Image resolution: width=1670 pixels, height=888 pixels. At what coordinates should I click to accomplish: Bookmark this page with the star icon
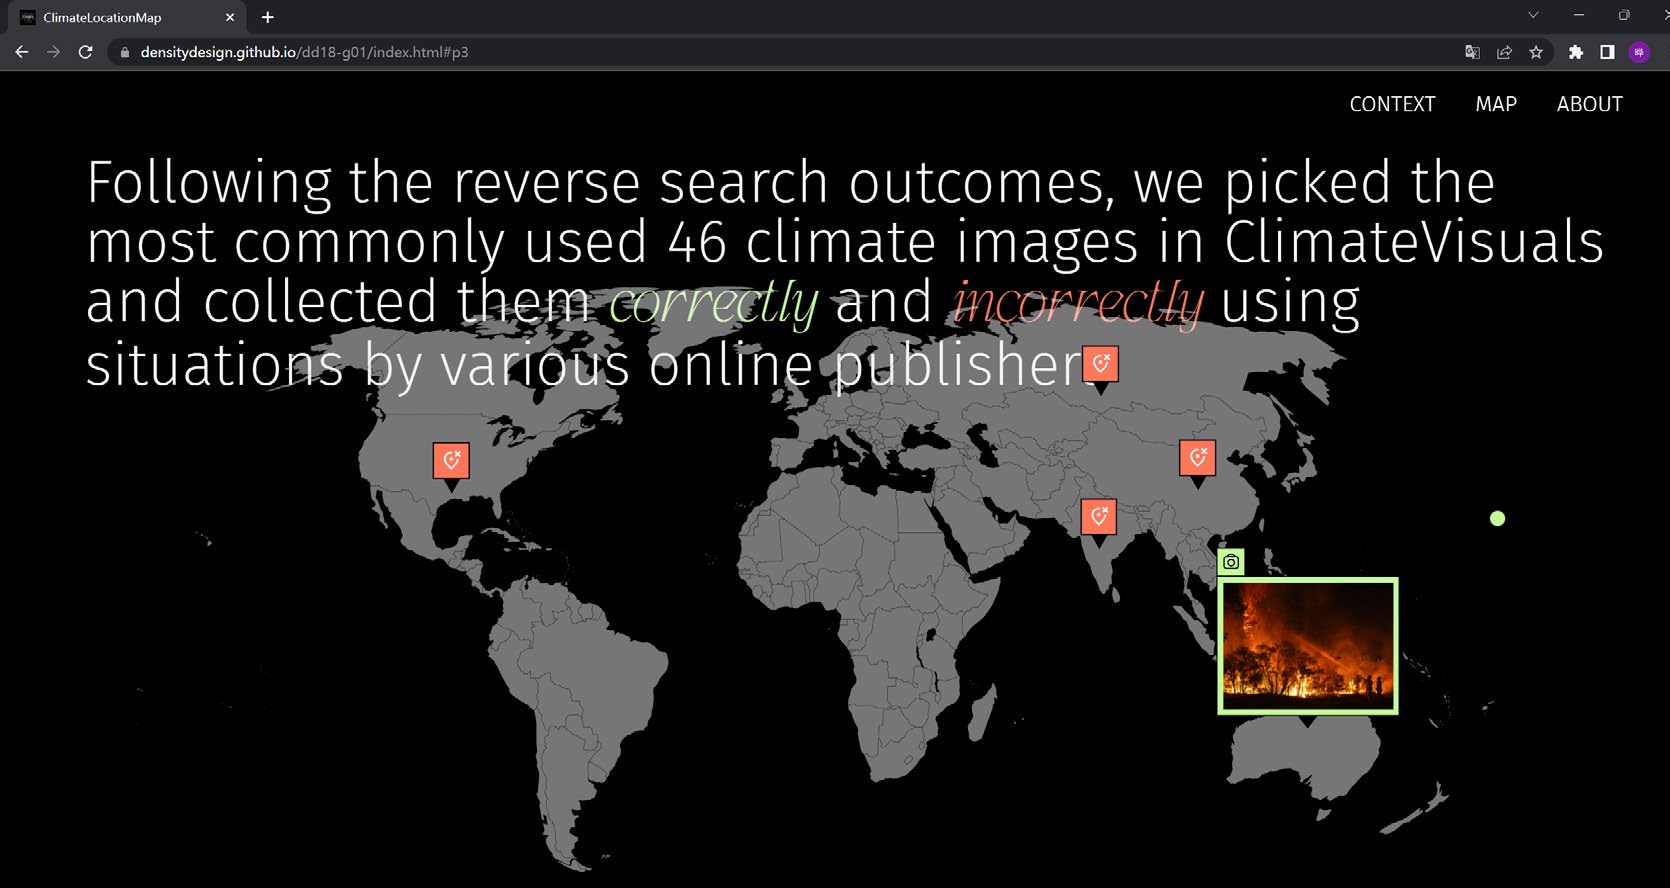1536,52
